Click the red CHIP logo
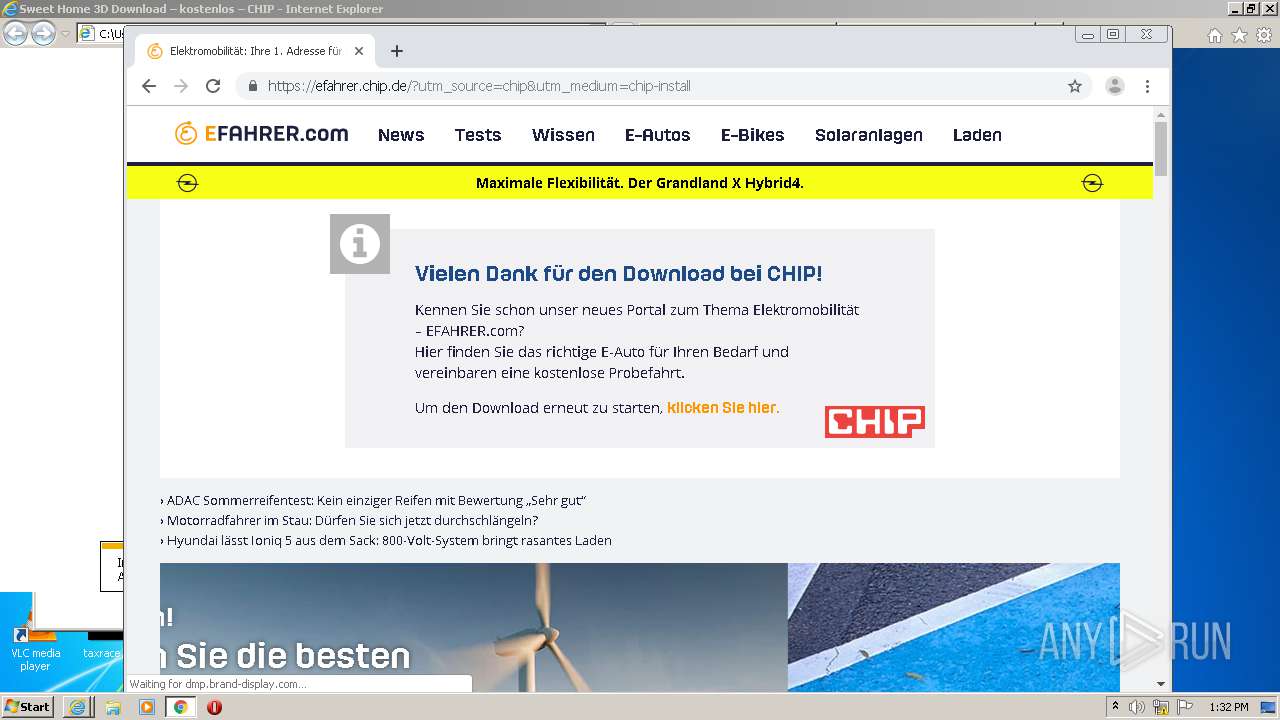 tap(875, 422)
